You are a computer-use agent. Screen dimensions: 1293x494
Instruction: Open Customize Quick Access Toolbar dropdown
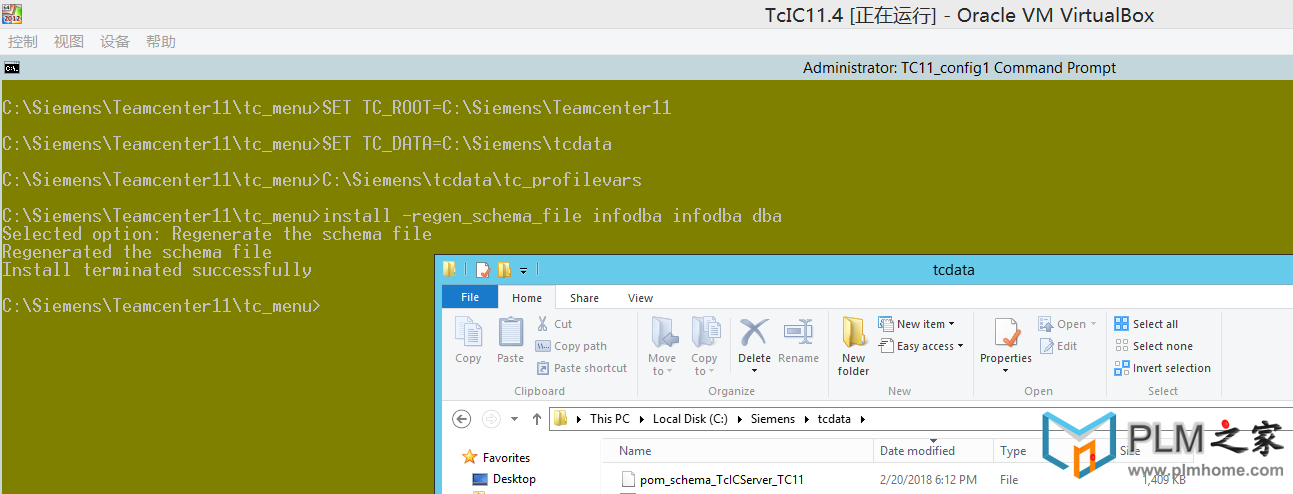pos(523,271)
